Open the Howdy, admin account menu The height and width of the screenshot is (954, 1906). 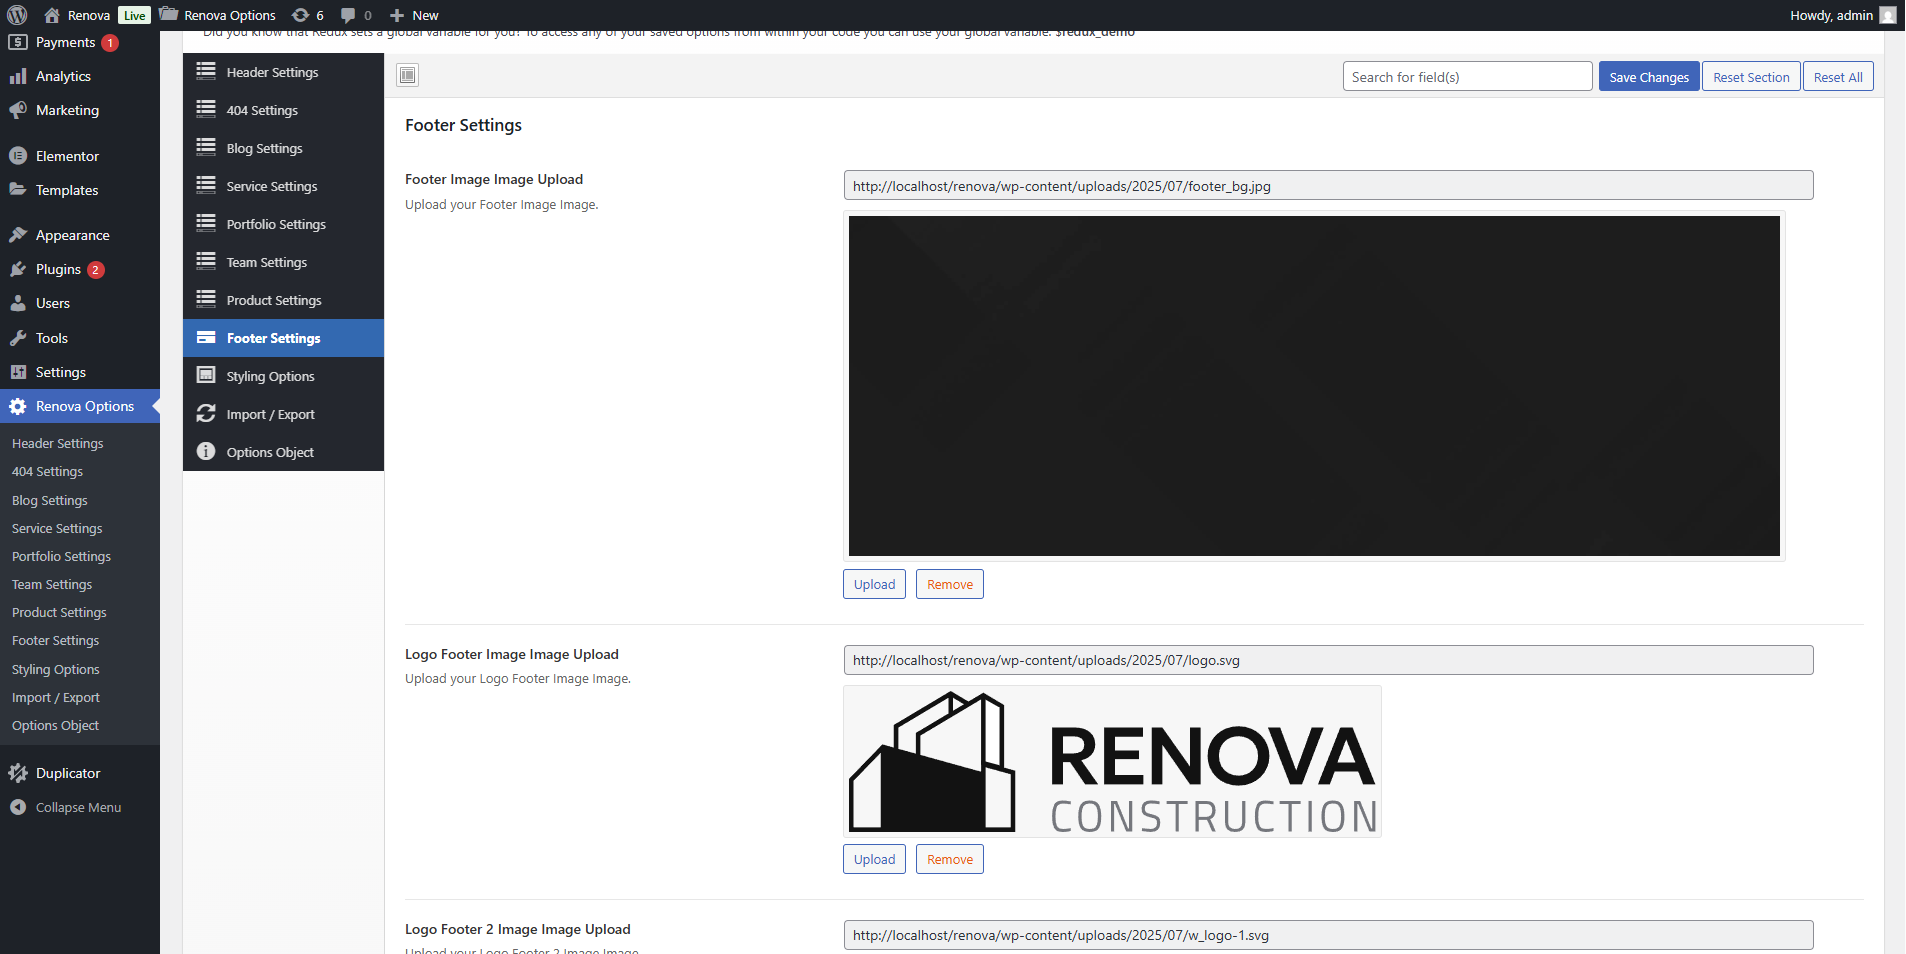point(1841,15)
